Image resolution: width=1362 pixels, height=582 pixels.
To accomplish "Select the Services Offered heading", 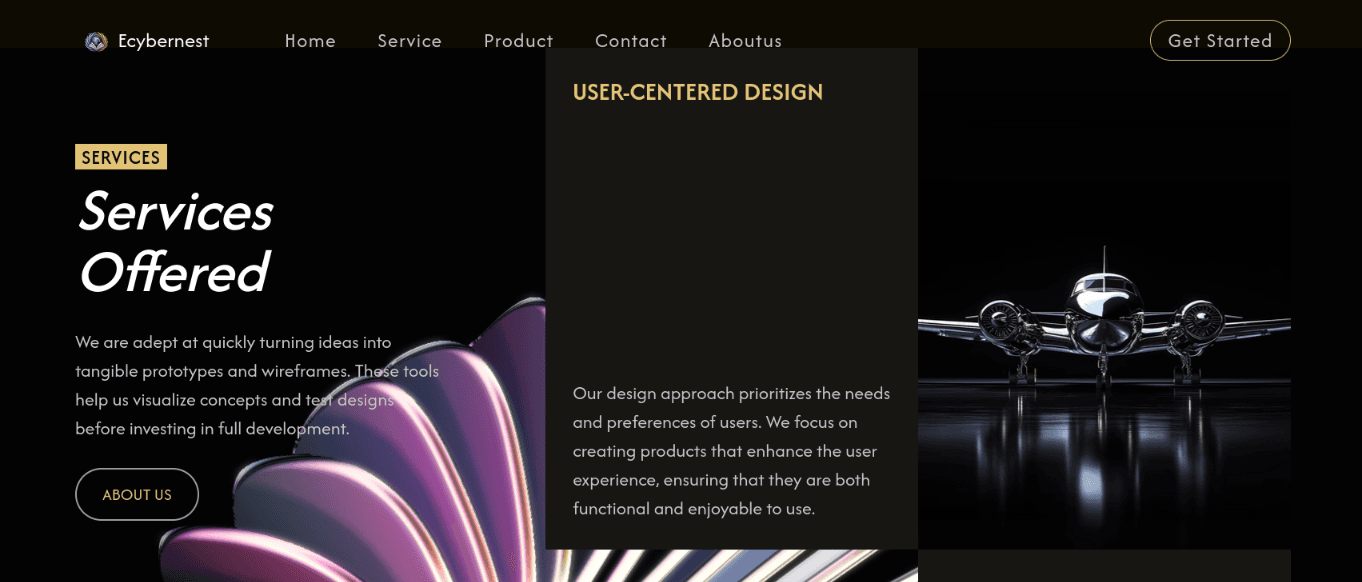I will point(175,241).
